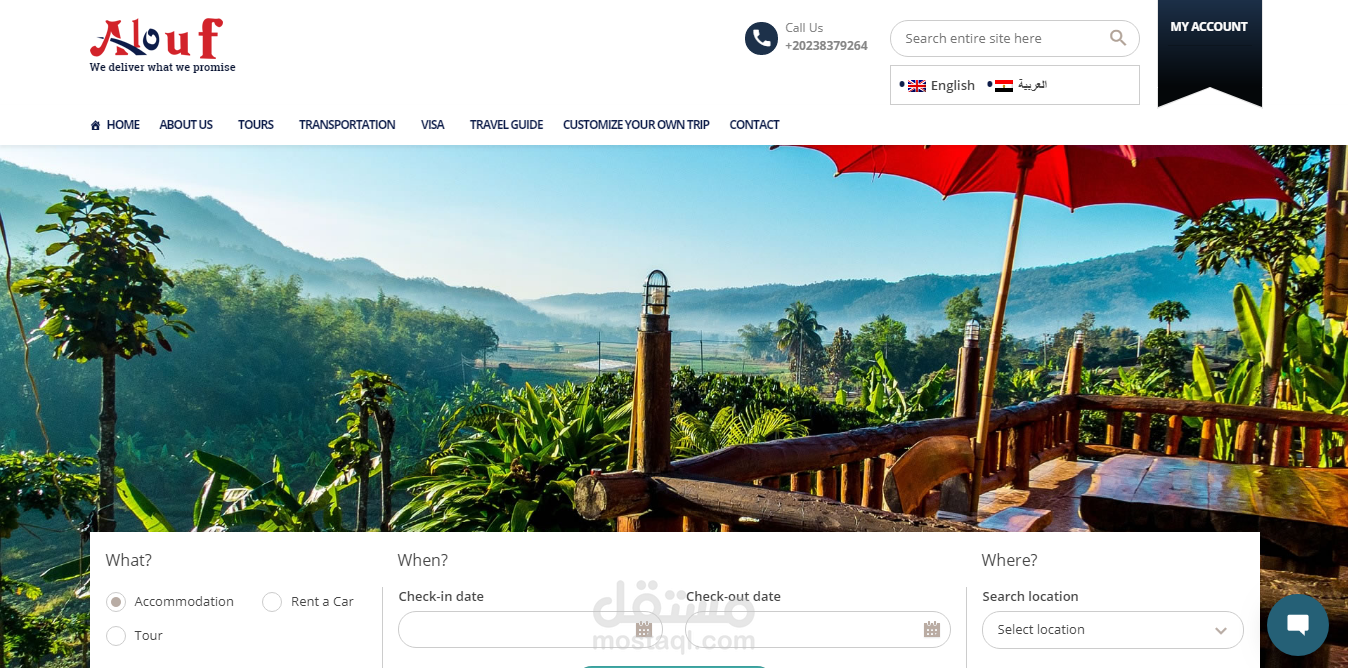
Task: Open the TOURS menu
Action: click(256, 125)
